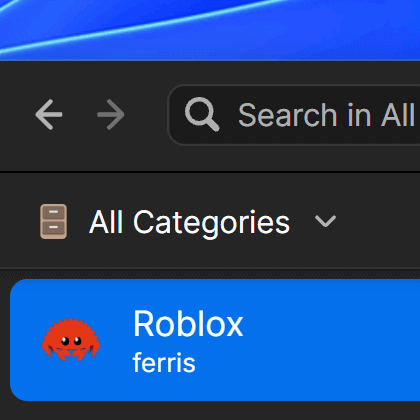Click the file cabinet categories icon
Screen dimensions: 420x420
click(x=53, y=221)
